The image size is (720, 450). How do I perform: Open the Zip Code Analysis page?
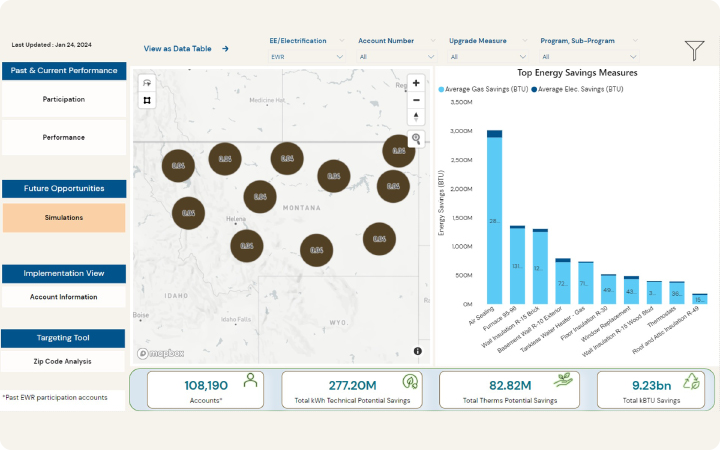pyautogui.click(x=64, y=361)
